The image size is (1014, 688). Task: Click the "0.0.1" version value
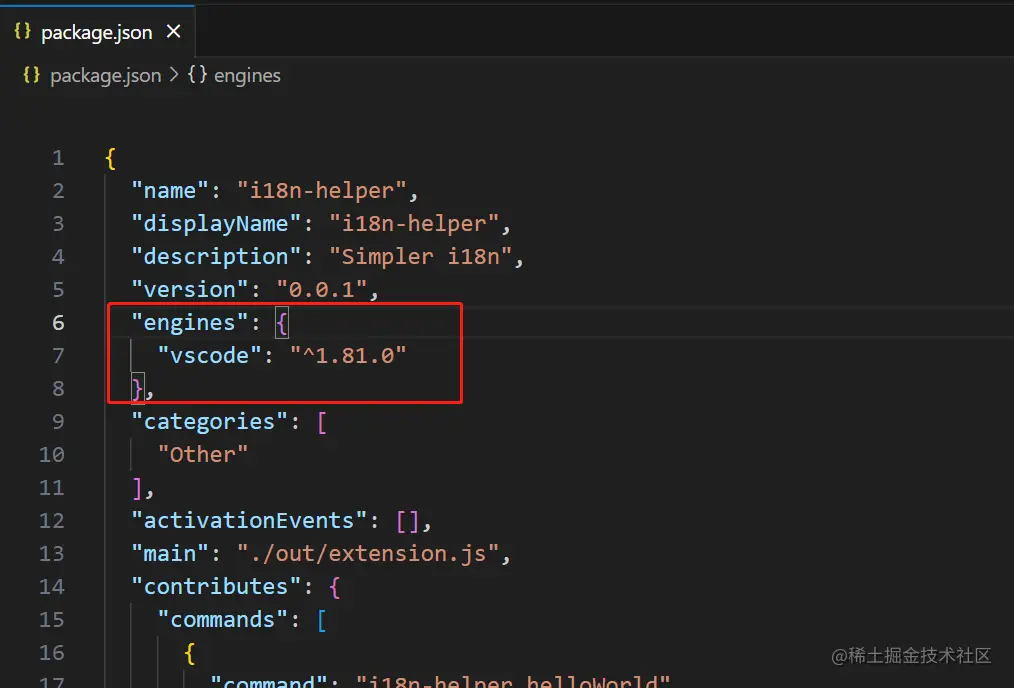pyautogui.click(x=322, y=290)
